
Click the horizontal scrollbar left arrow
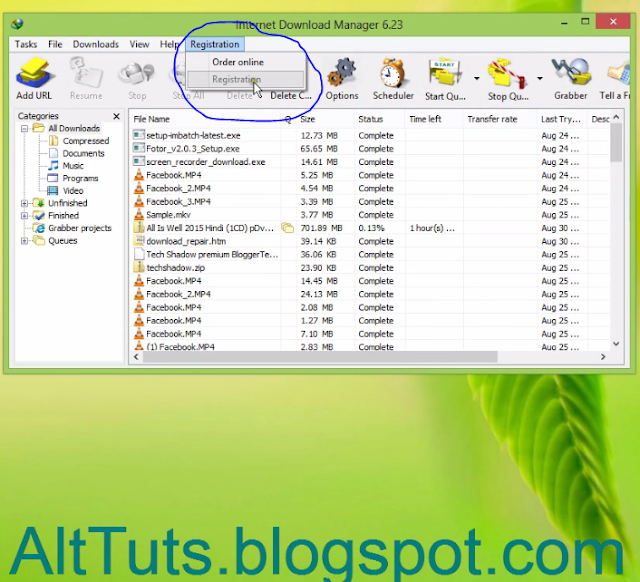pyautogui.click(x=136, y=357)
